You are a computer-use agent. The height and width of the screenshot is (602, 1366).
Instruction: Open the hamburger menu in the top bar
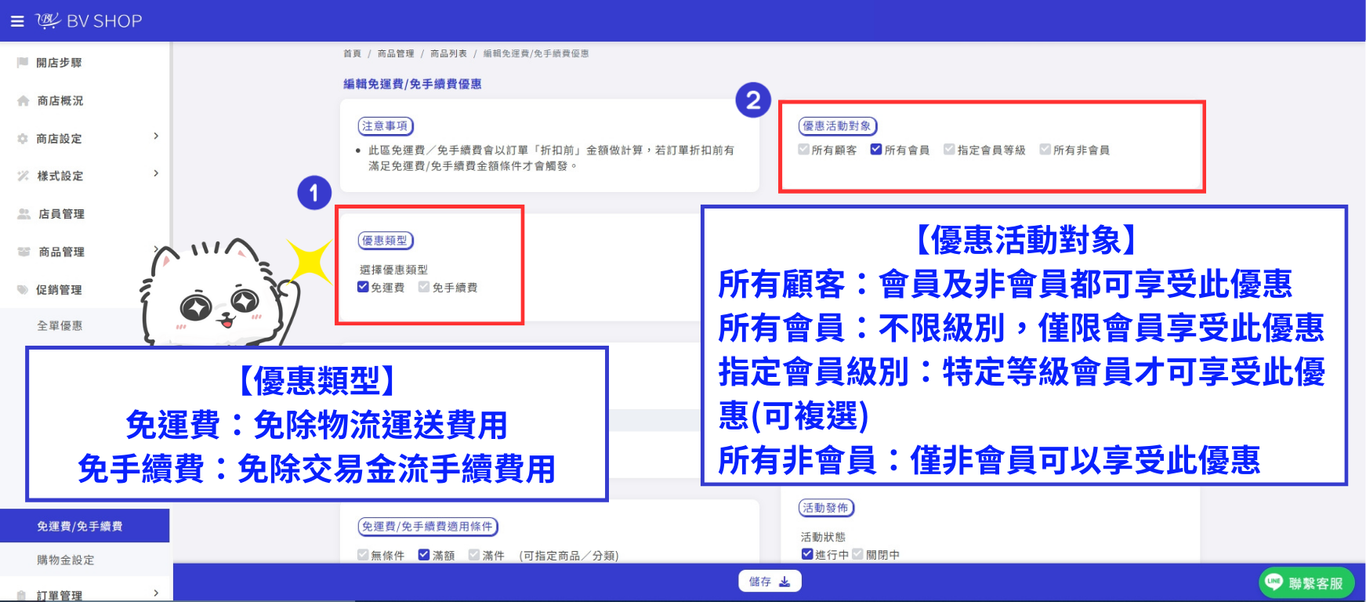pyautogui.click(x=17, y=21)
